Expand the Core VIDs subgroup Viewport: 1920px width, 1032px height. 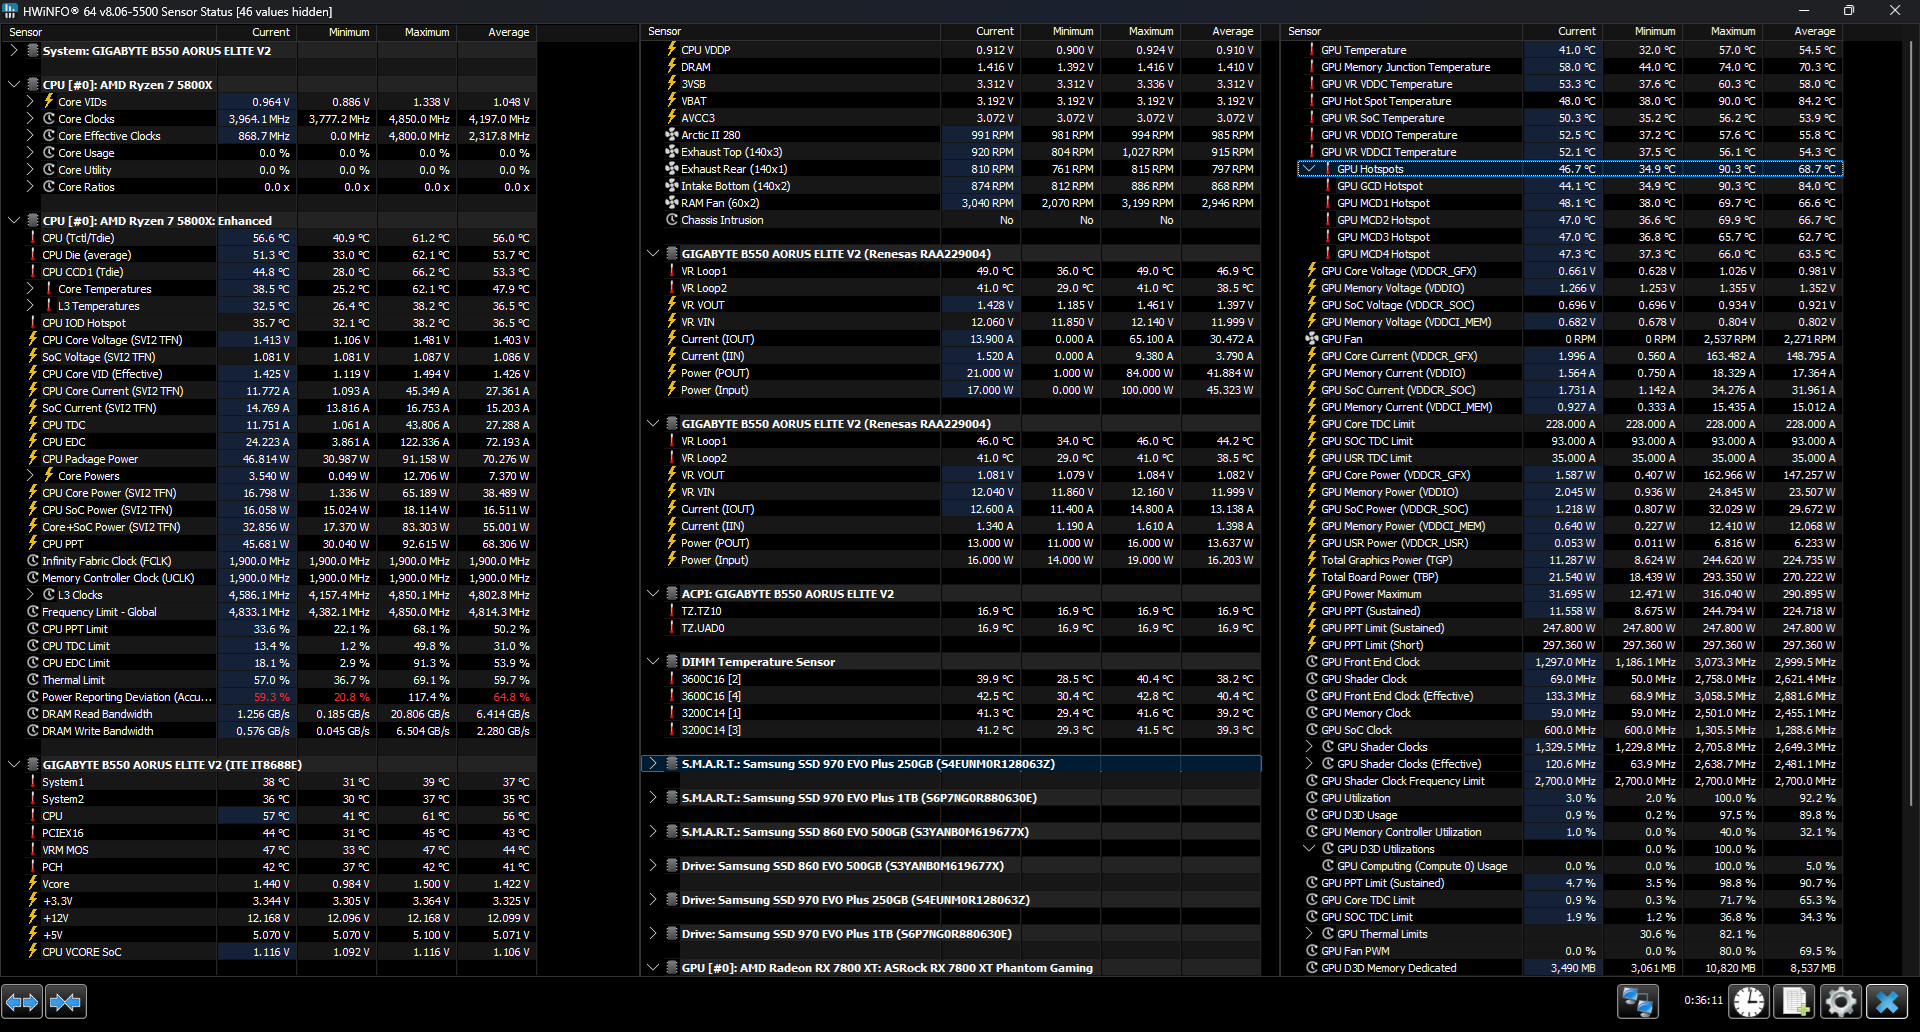30,102
